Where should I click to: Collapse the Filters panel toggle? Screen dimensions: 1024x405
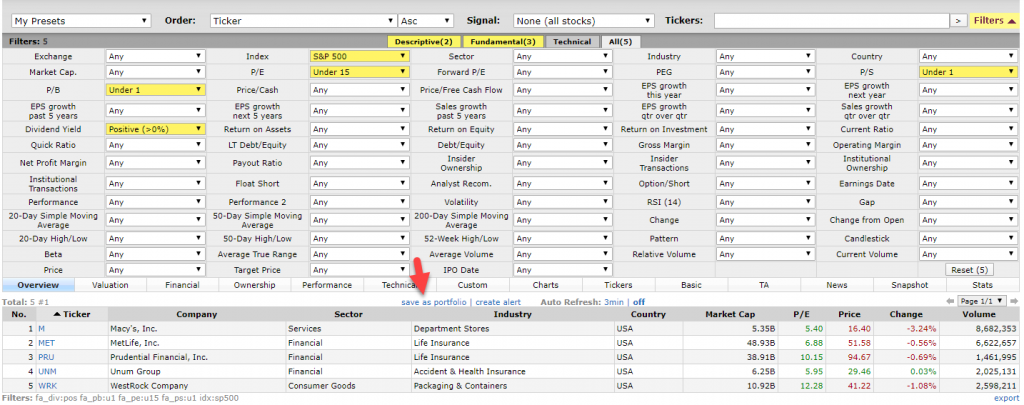pos(995,21)
